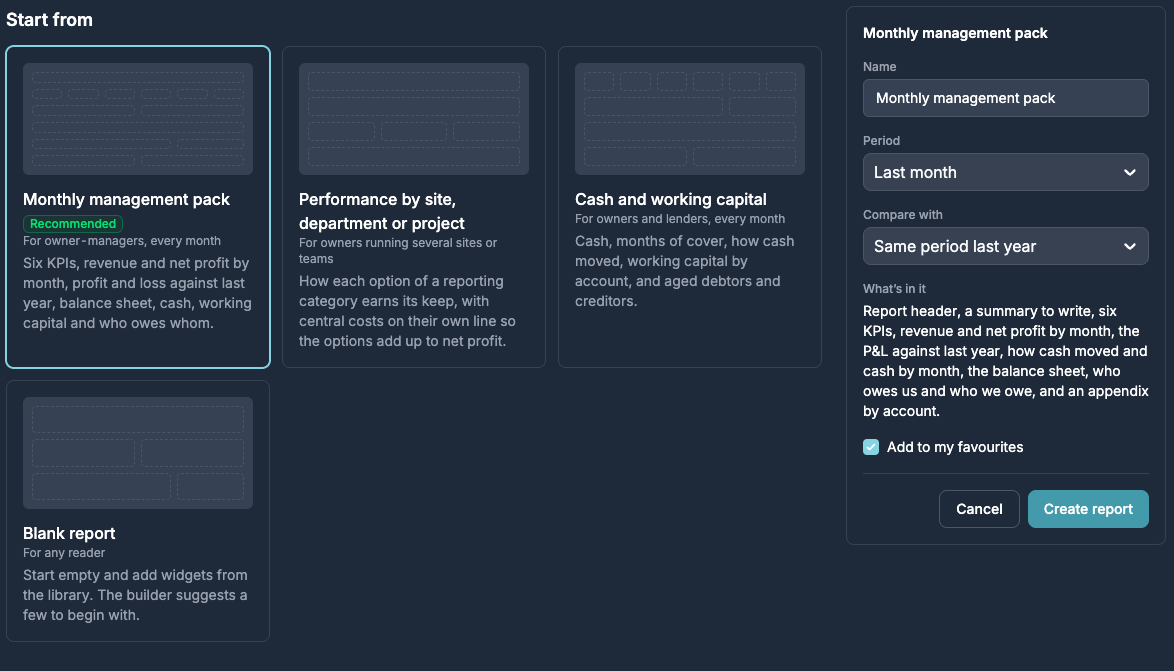
Task: Click the Cancel button
Action: (979, 509)
